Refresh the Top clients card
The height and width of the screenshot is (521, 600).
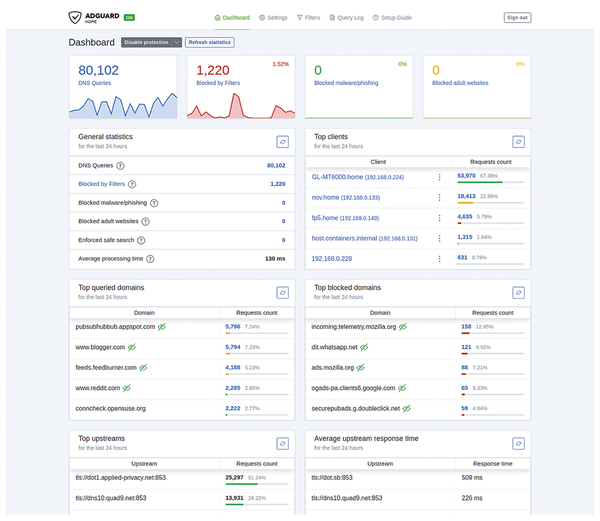point(518,143)
